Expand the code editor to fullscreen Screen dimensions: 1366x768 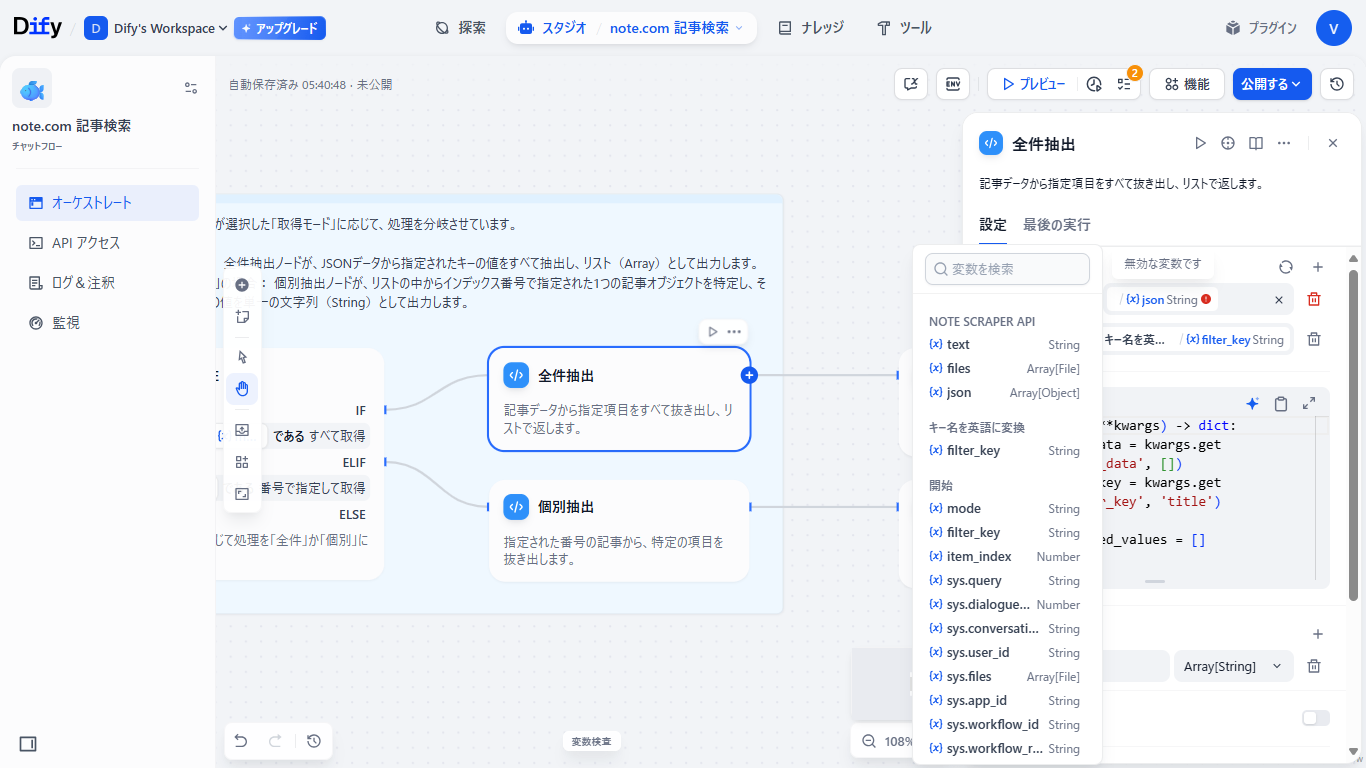point(1309,404)
